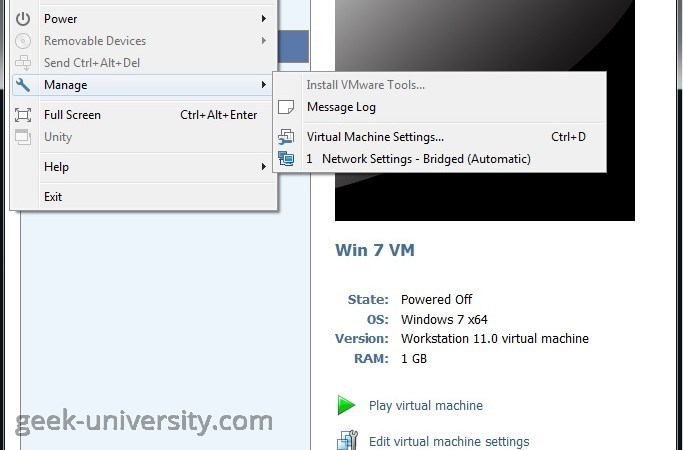Expand the Help submenu arrow
683x450 pixels.
click(264, 167)
